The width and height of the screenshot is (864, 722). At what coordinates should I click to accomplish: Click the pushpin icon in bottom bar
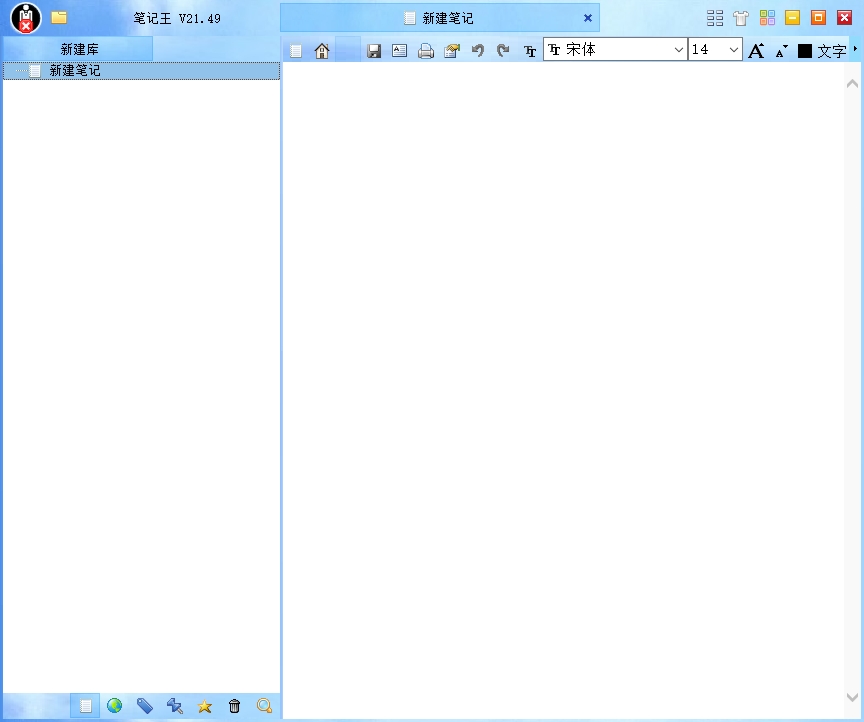[175, 706]
